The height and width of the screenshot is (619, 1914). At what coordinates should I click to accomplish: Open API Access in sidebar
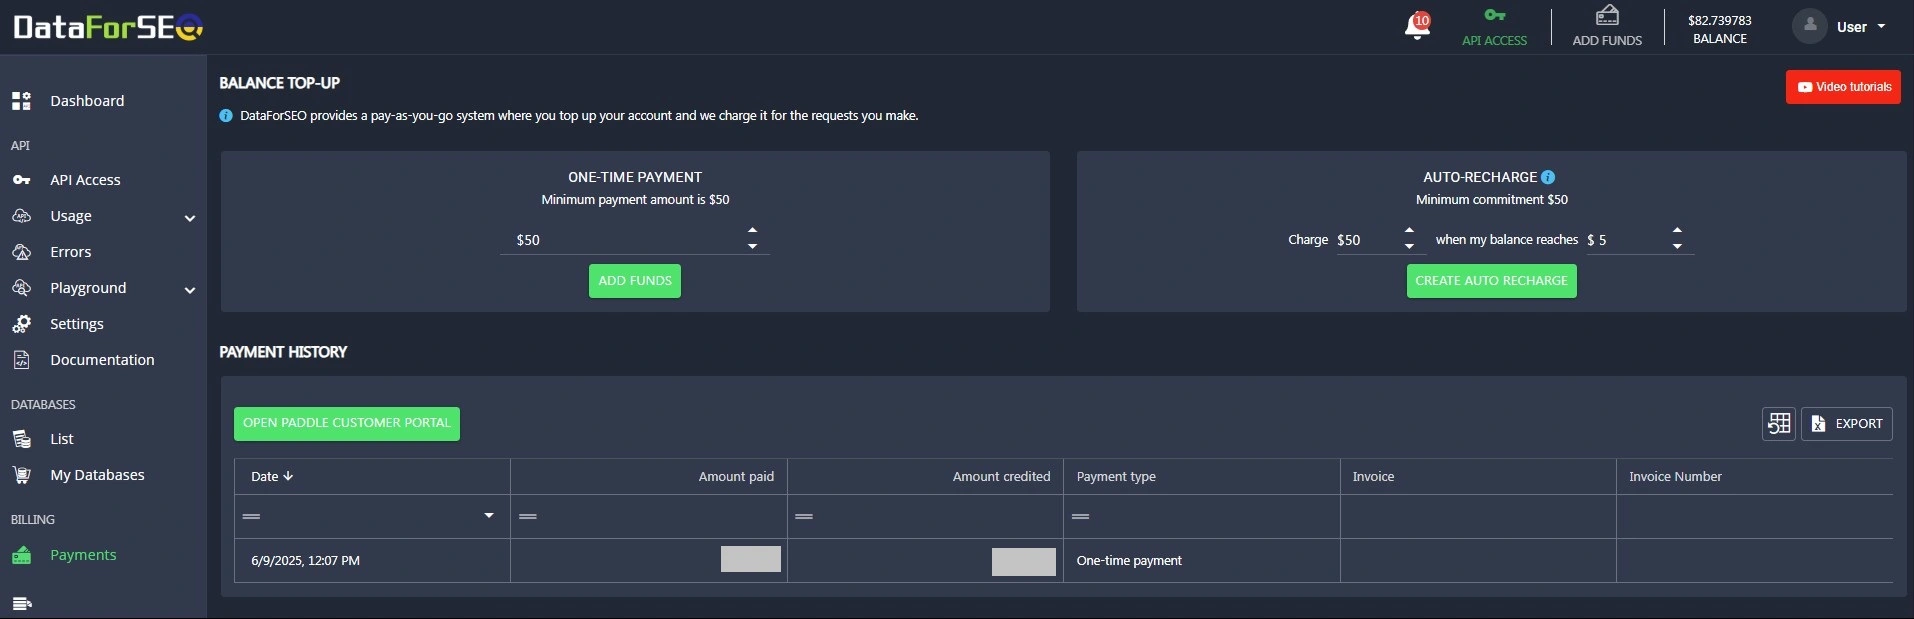coord(85,180)
